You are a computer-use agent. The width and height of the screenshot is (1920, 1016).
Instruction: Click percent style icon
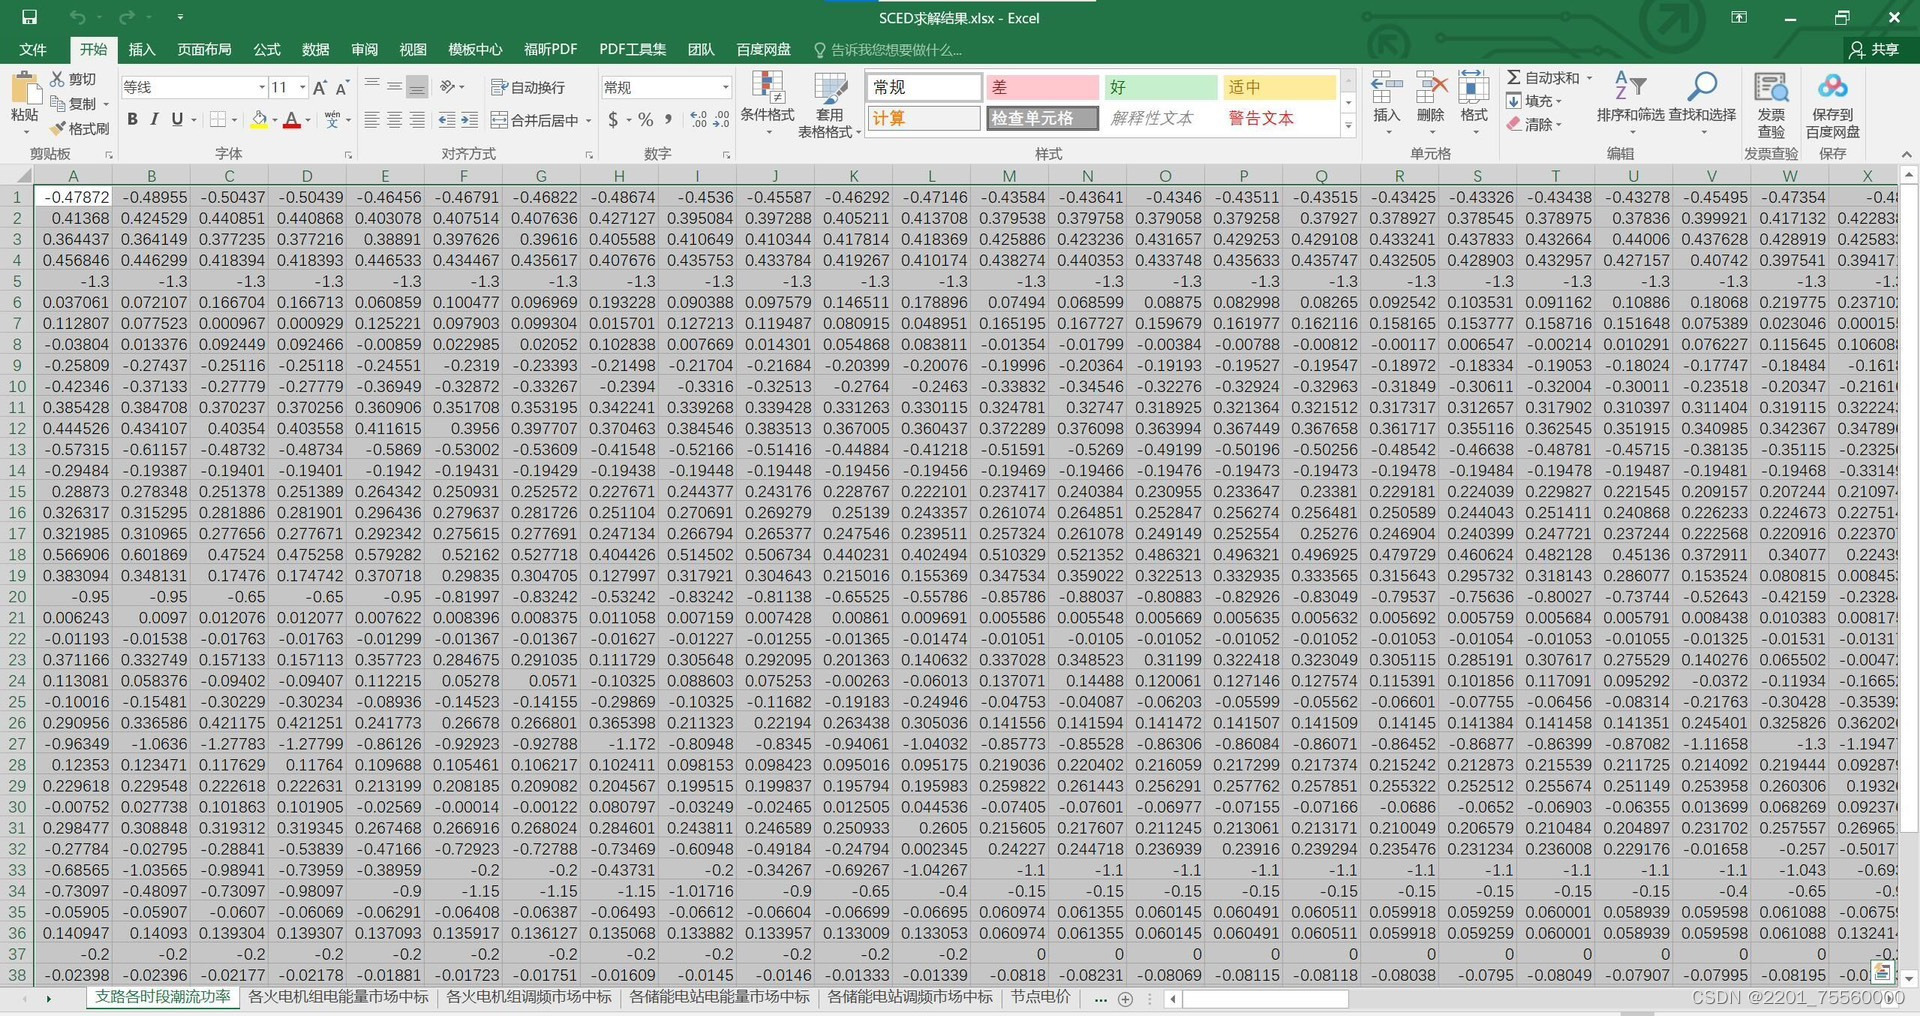(646, 120)
